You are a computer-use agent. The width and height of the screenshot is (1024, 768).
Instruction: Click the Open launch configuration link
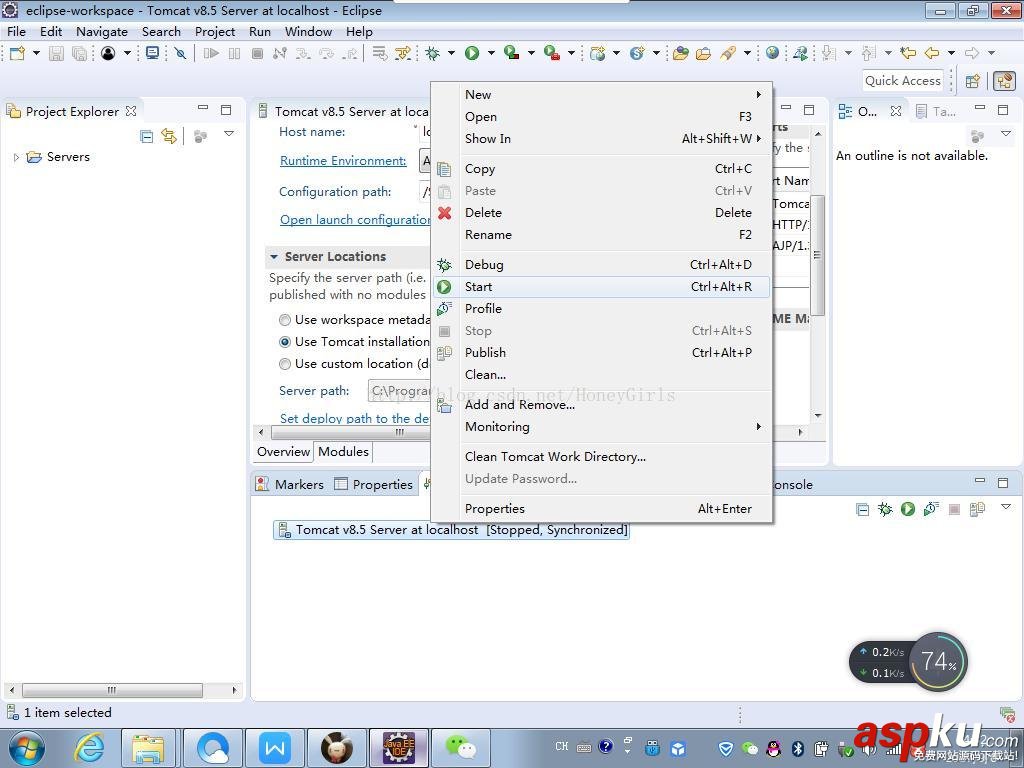(x=355, y=220)
